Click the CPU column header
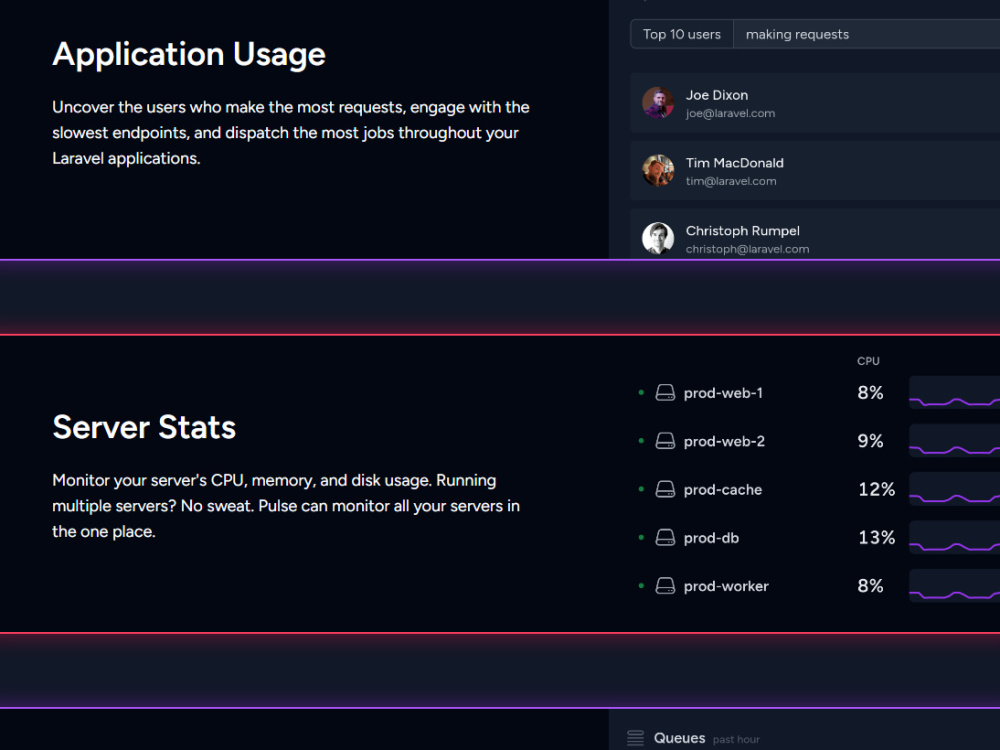The width and height of the screenshot is (1000, 750). click(x=868, y=362)
